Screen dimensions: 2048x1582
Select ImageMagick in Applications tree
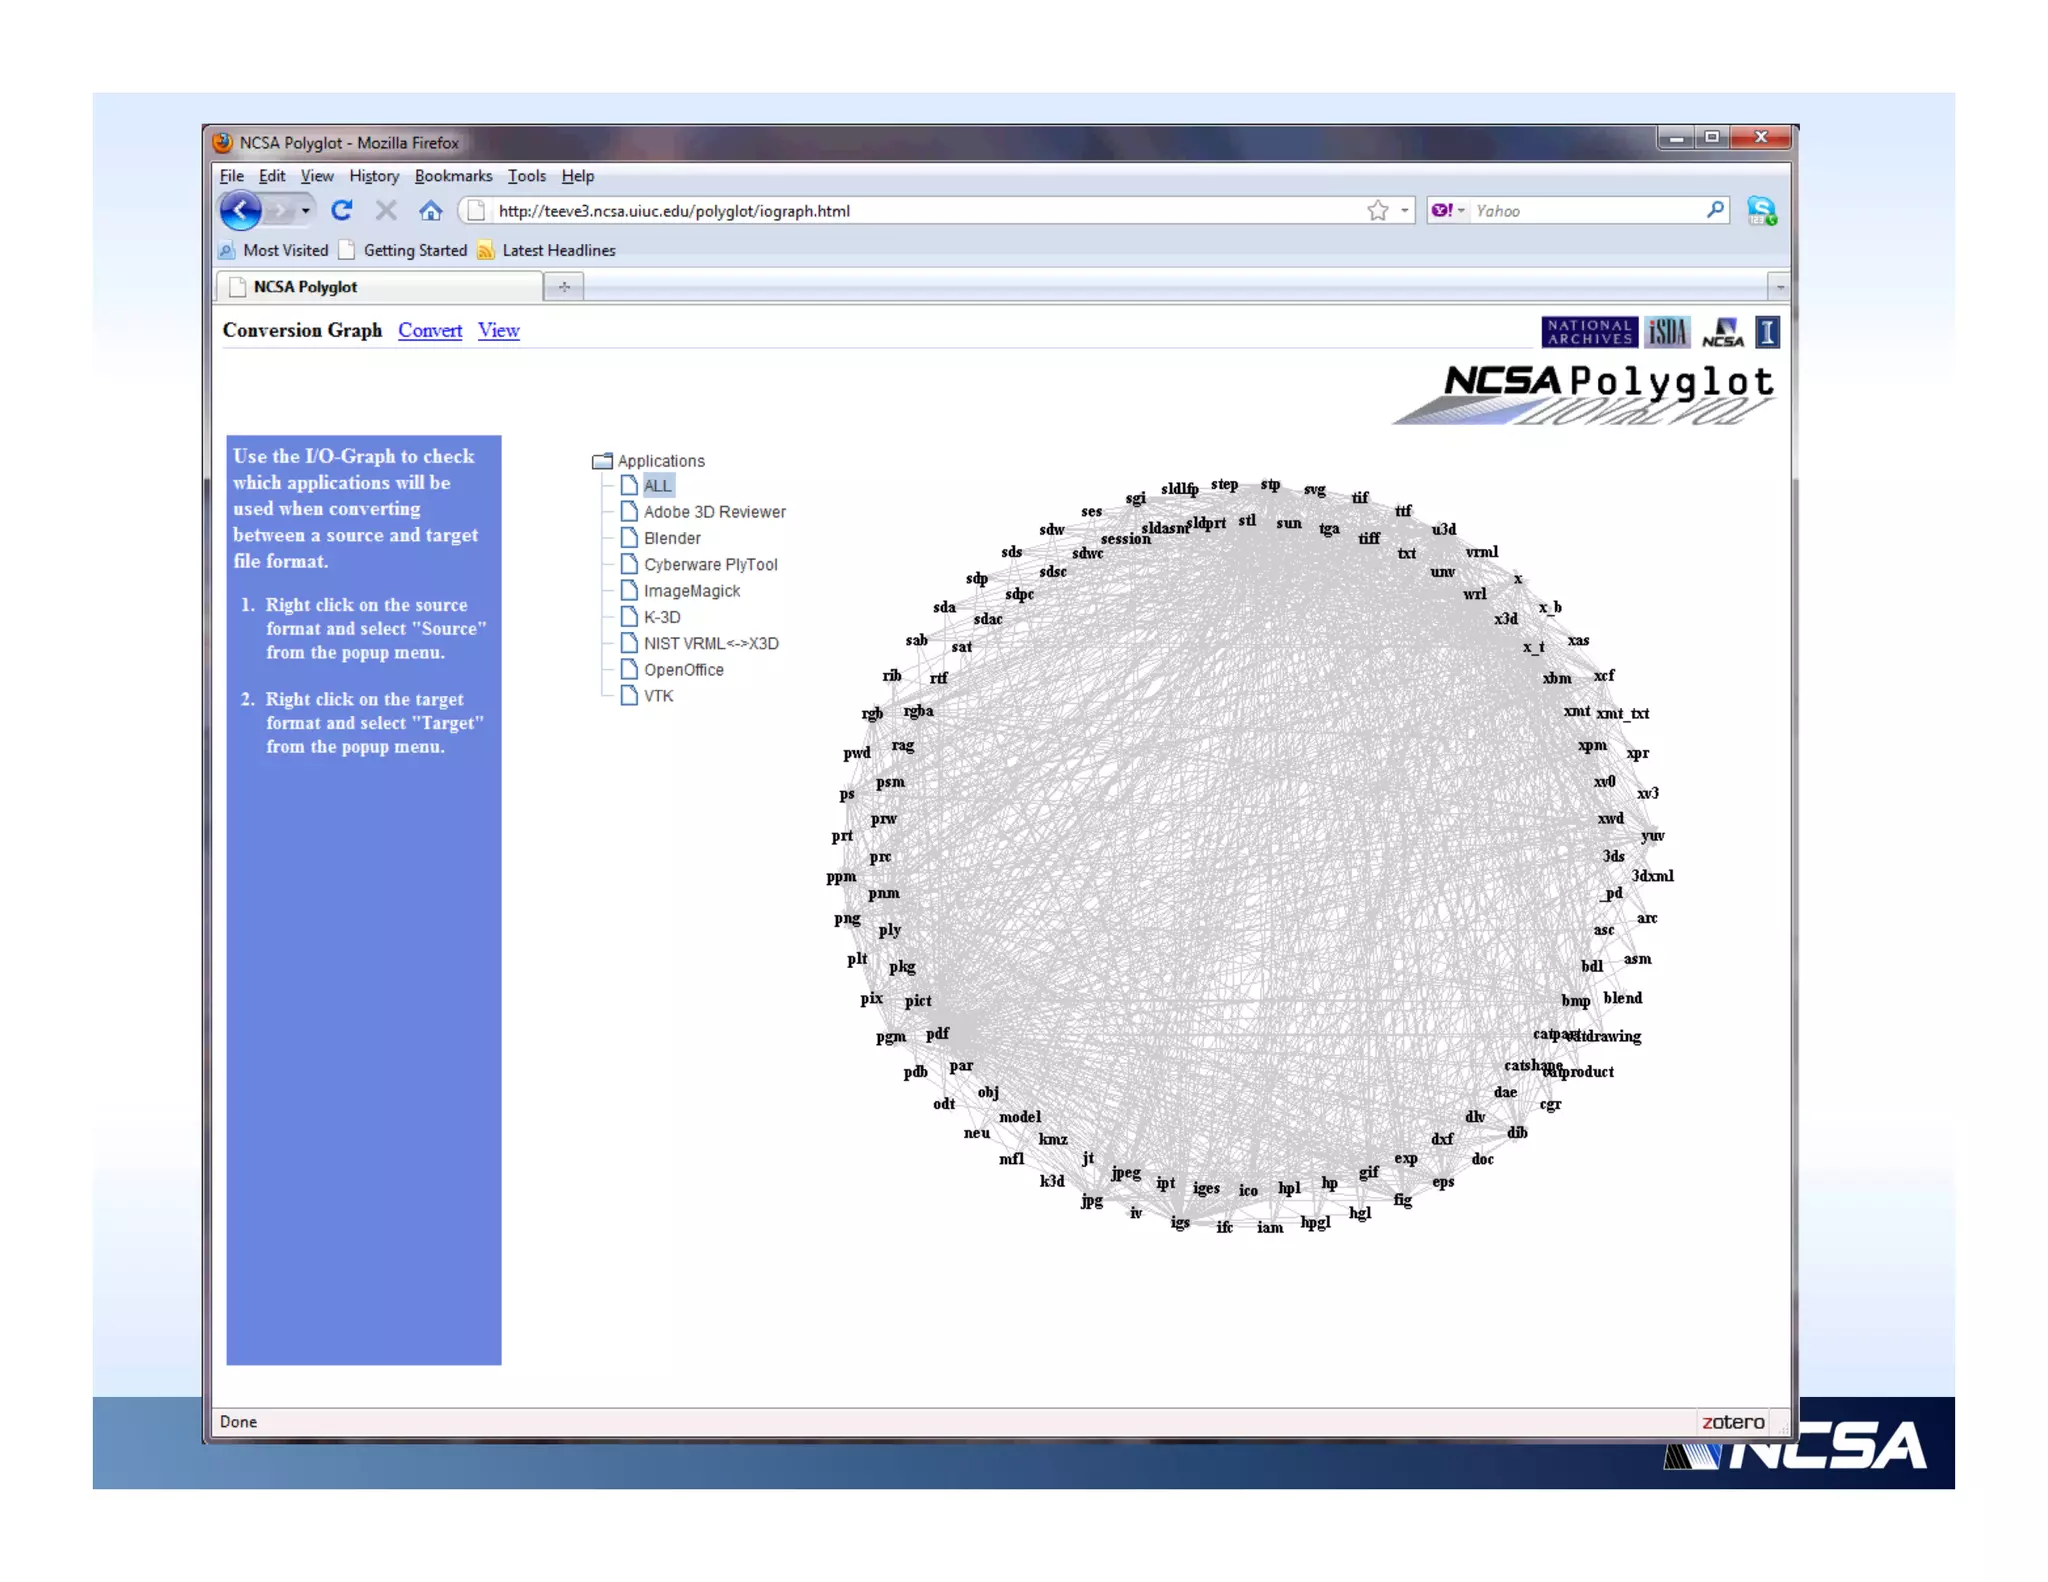[x=691, y=591]
